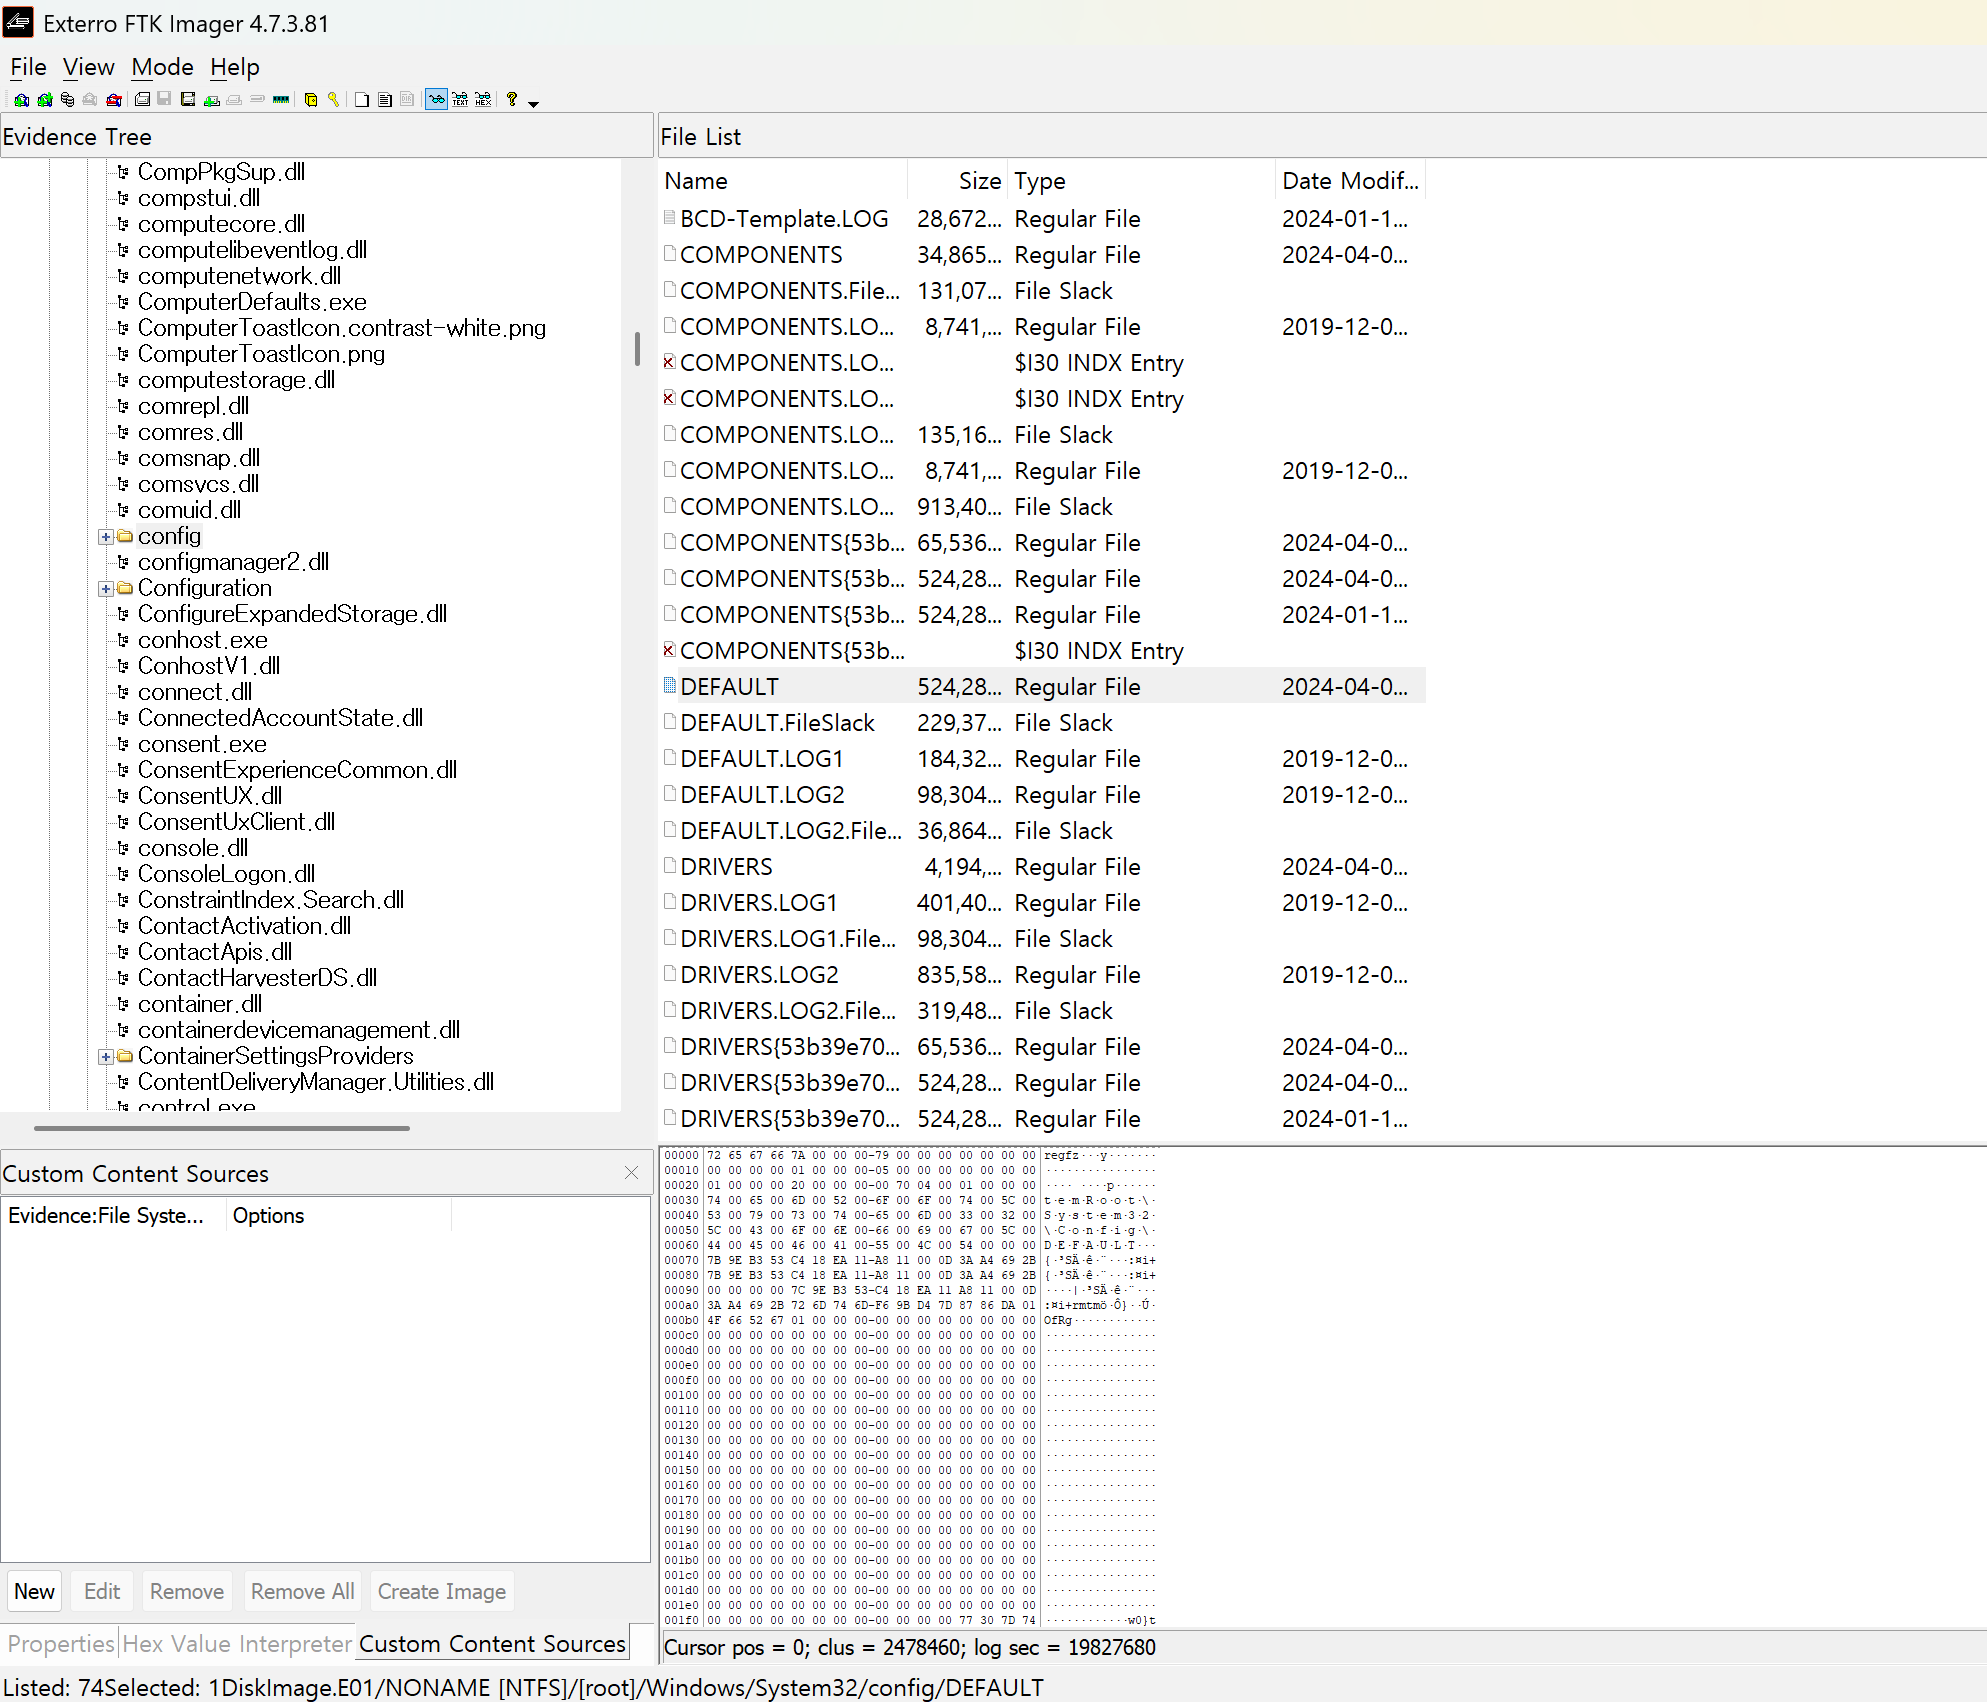Toggle the TEXT view mode
Image resolution: width=1987 pixels, height=1702 pixels.
point(460,100)
